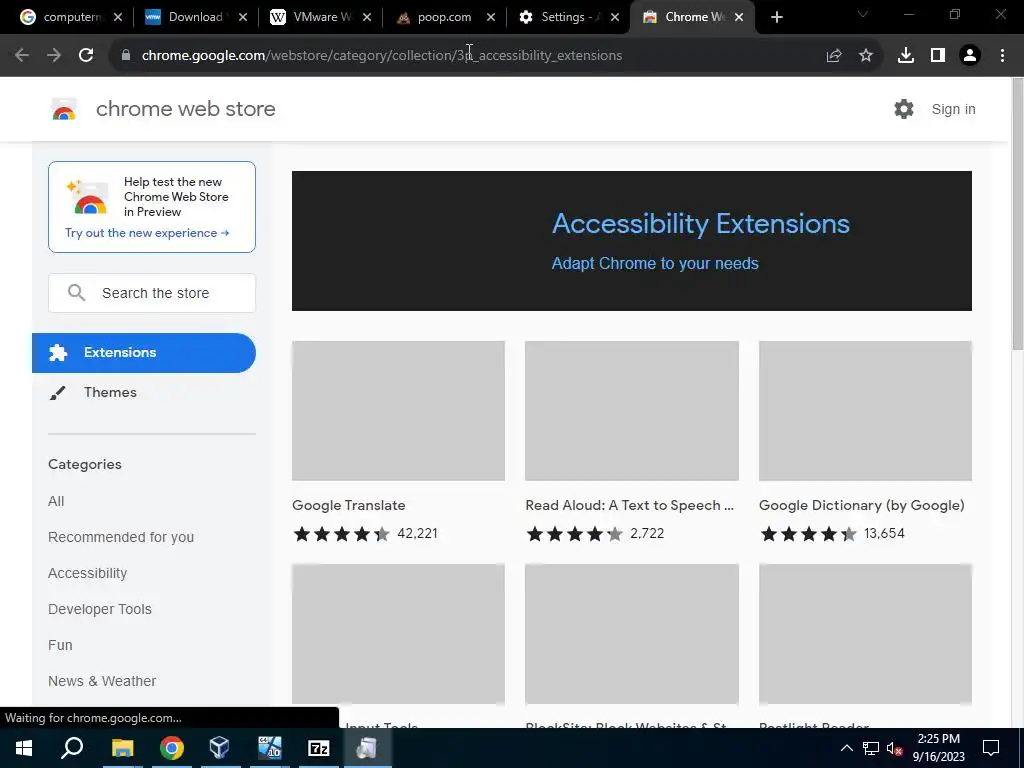This screenshot has width=1024, height=768.
Task: Select Extensions in the sidebar
Action: tap(144, 353)
